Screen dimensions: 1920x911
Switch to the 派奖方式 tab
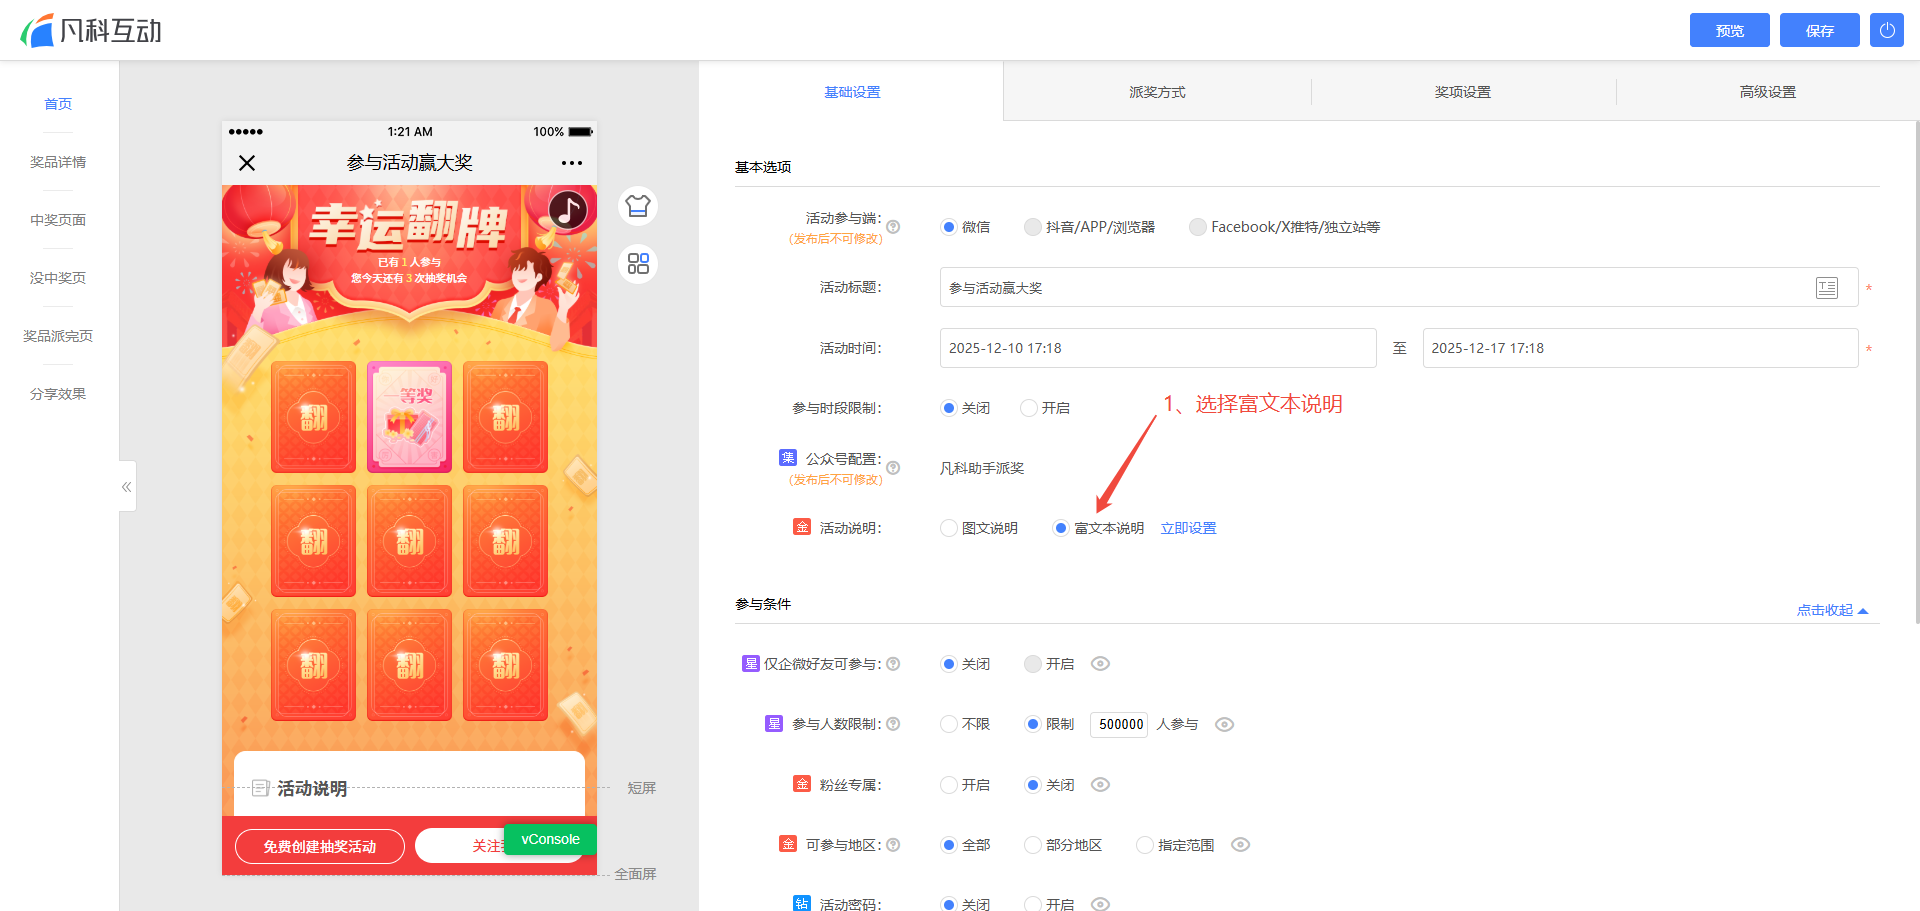click(x=1157, y=92)
